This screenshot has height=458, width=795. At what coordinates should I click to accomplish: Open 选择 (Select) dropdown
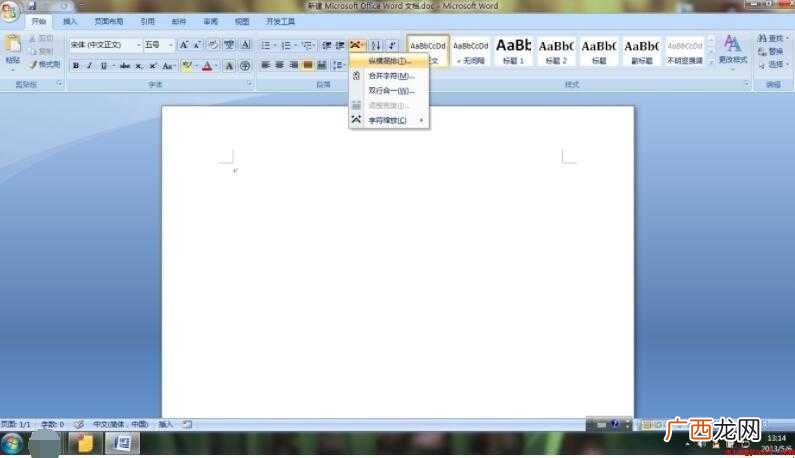pyautogui.click(x=773, y=64)
